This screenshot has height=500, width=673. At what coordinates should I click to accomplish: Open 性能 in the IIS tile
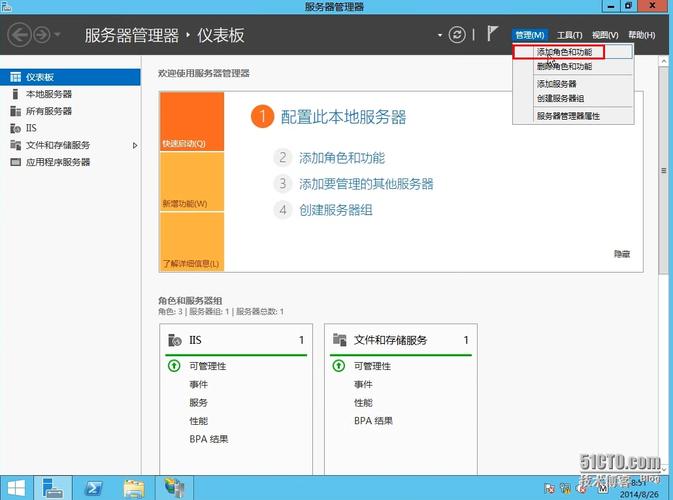point(199,421)
